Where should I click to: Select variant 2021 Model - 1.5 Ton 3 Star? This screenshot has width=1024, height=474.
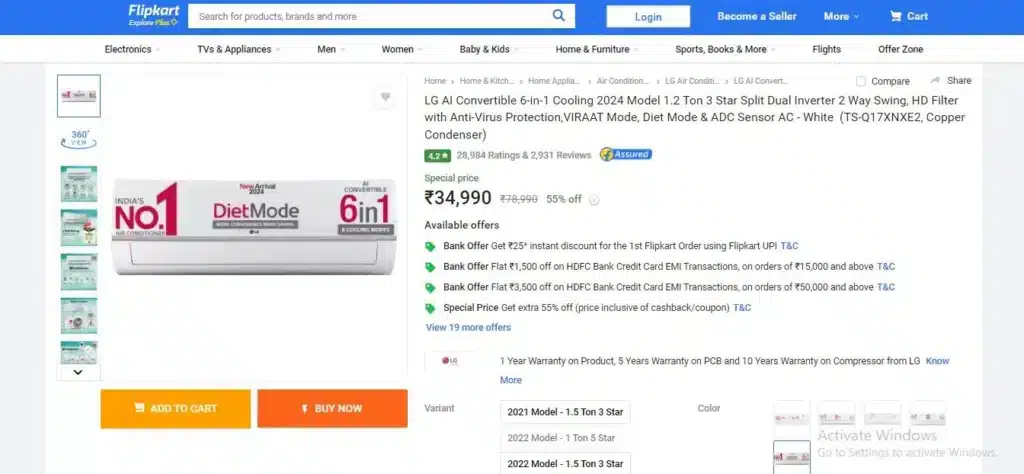(566, 412)
